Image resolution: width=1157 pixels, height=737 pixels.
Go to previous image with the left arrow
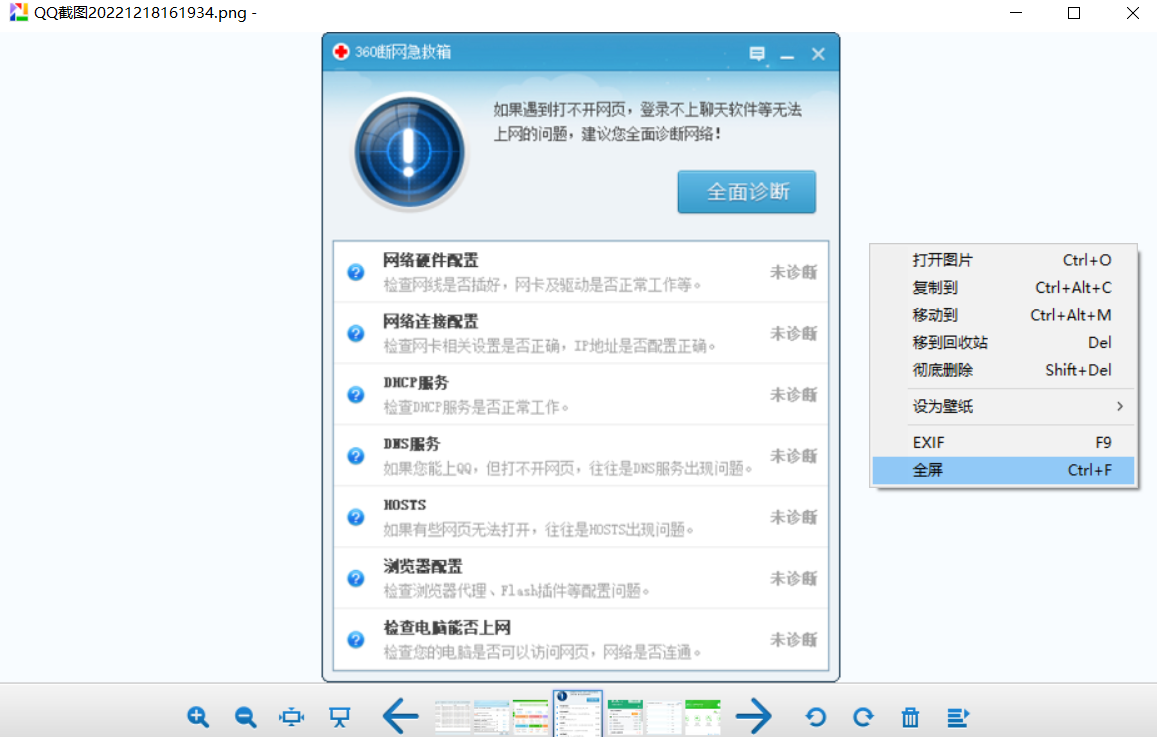point(400,716)
